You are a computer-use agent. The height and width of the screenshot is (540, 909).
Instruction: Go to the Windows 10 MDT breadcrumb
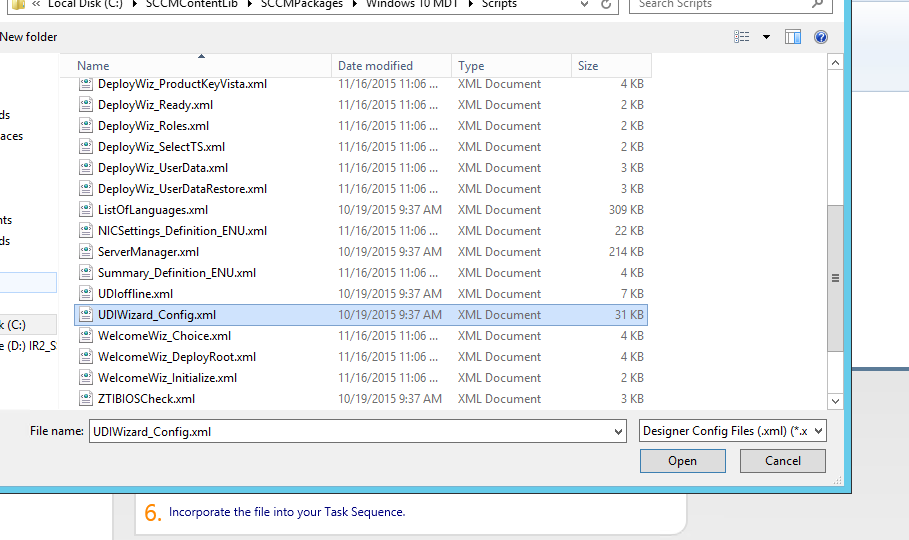[412, 4]
